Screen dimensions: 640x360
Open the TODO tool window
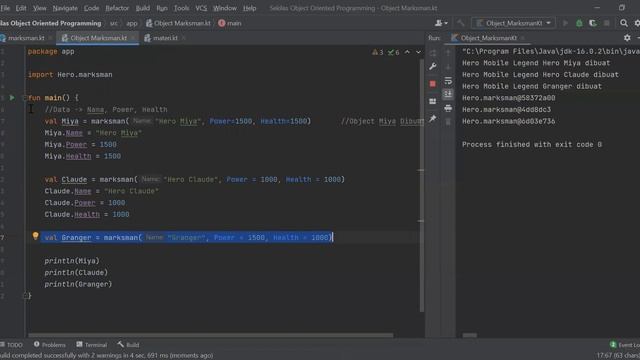(12, 345)
